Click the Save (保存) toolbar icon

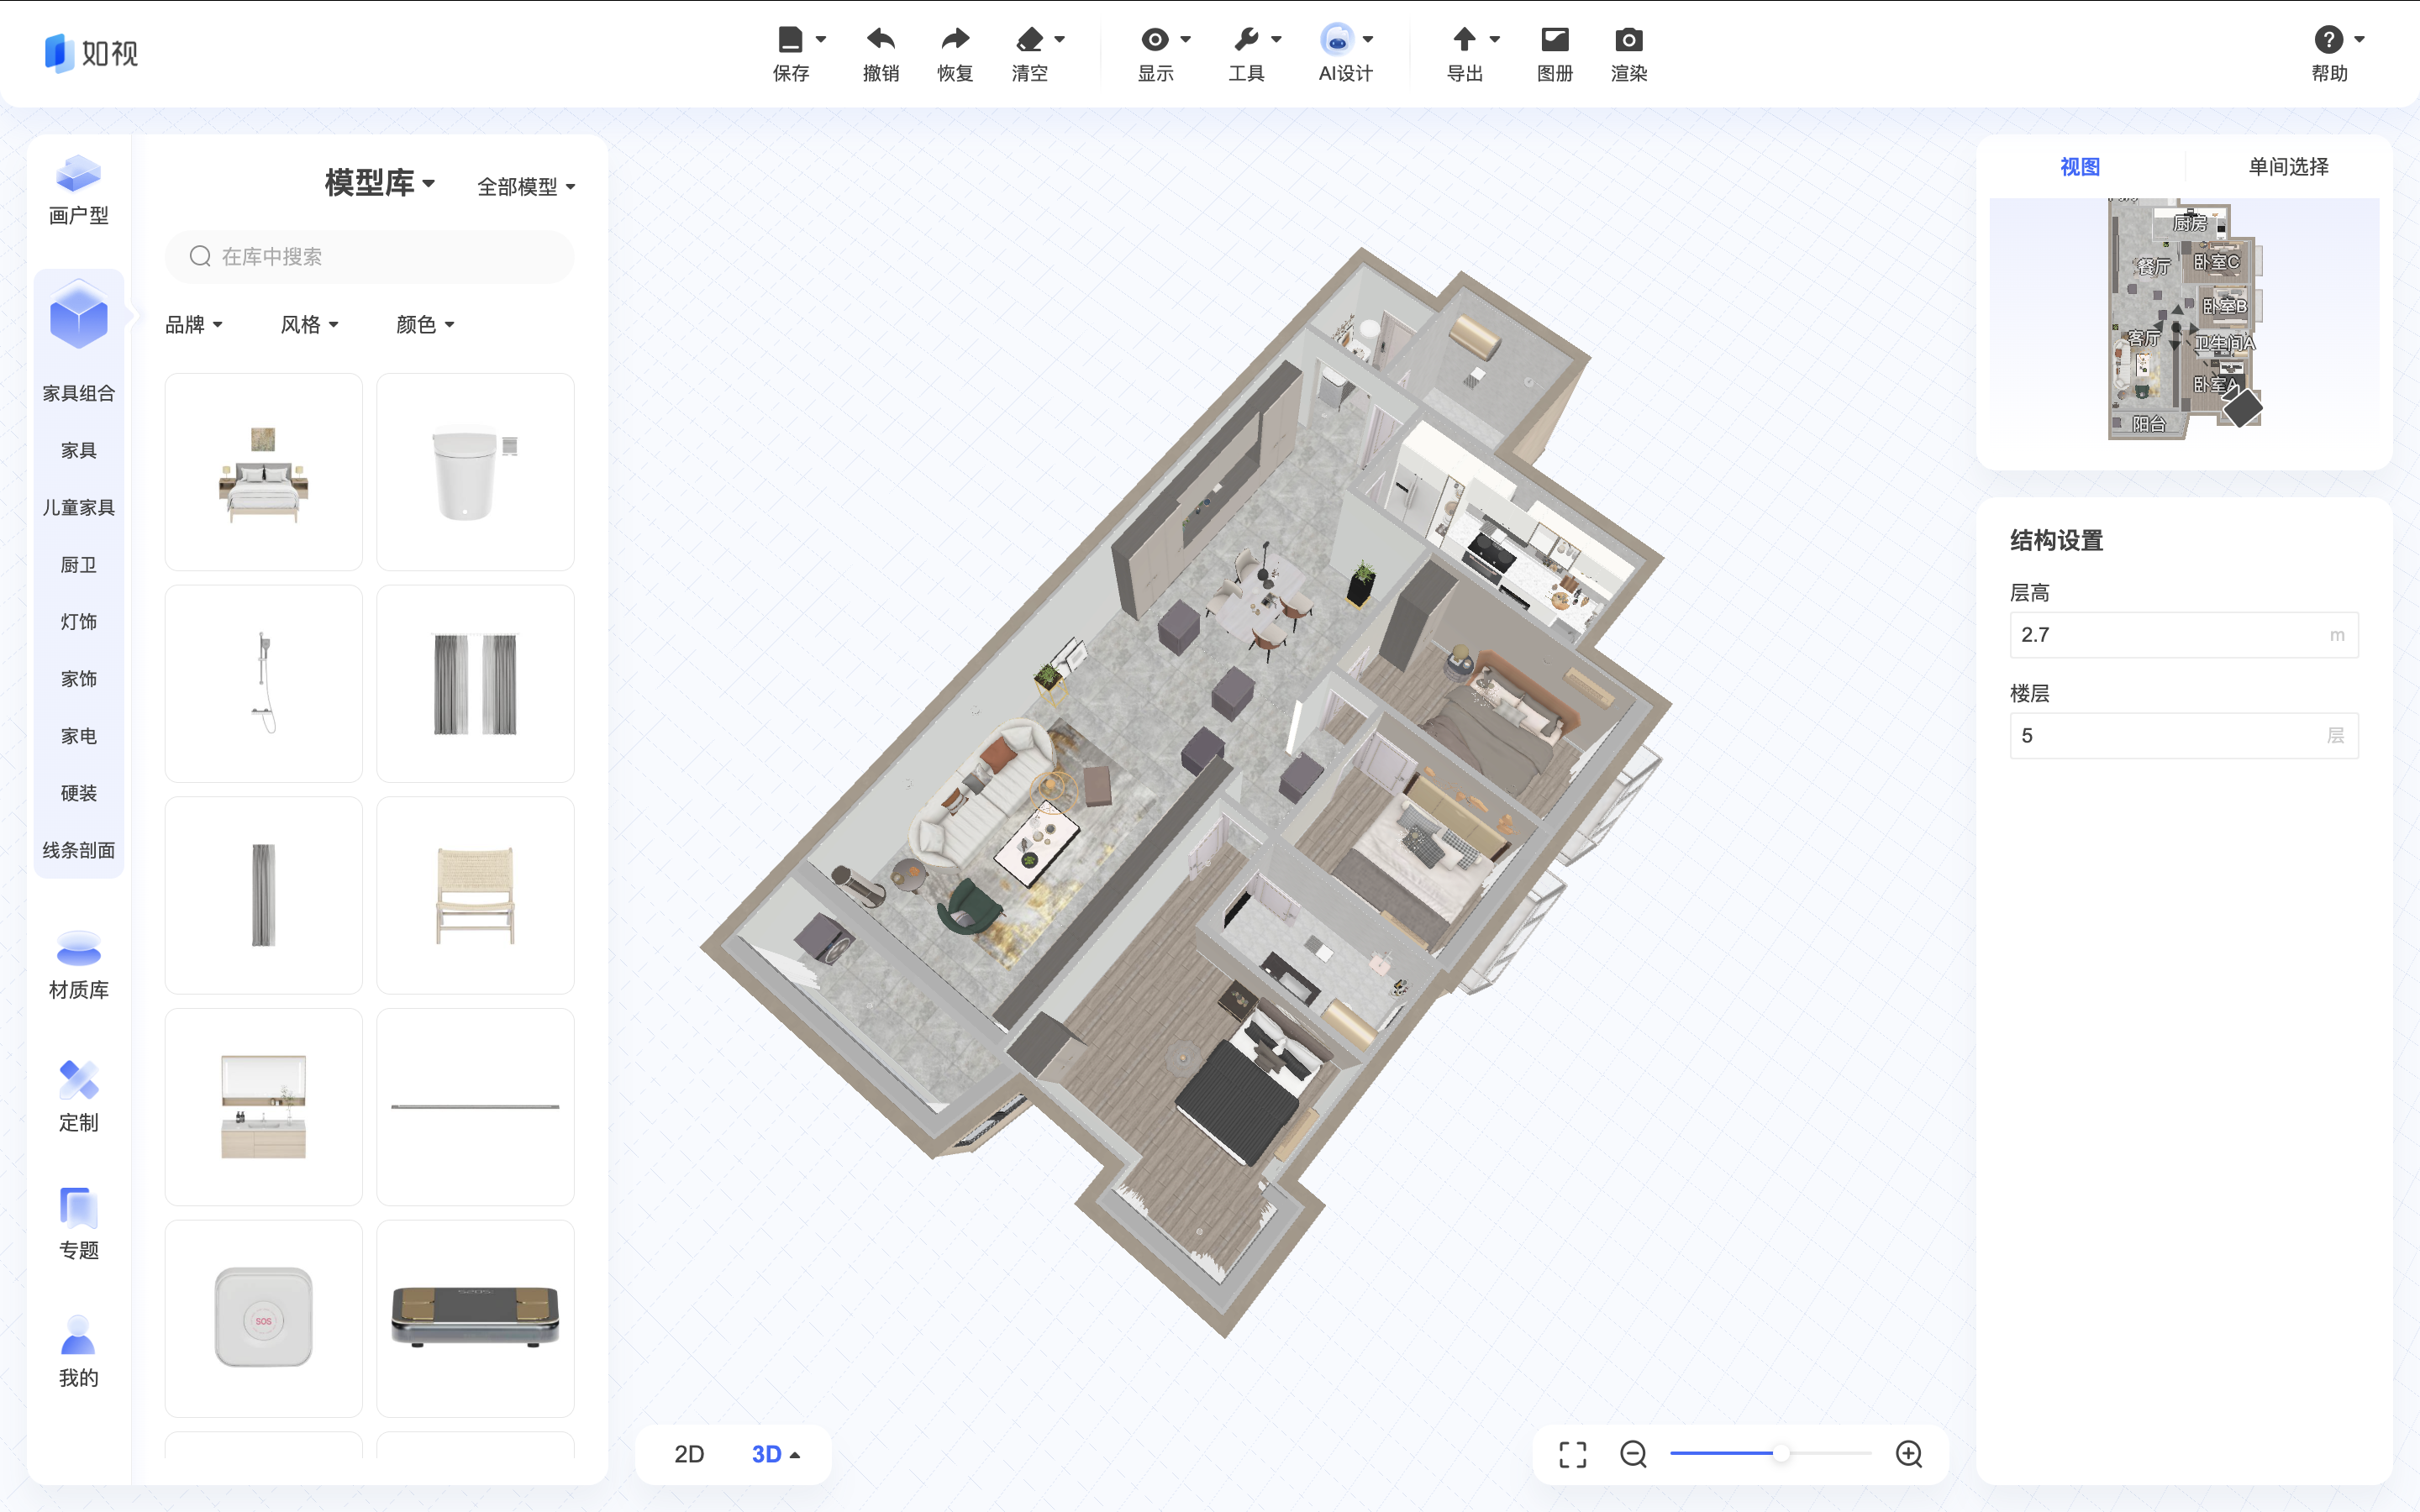click(x=790, y=40)
